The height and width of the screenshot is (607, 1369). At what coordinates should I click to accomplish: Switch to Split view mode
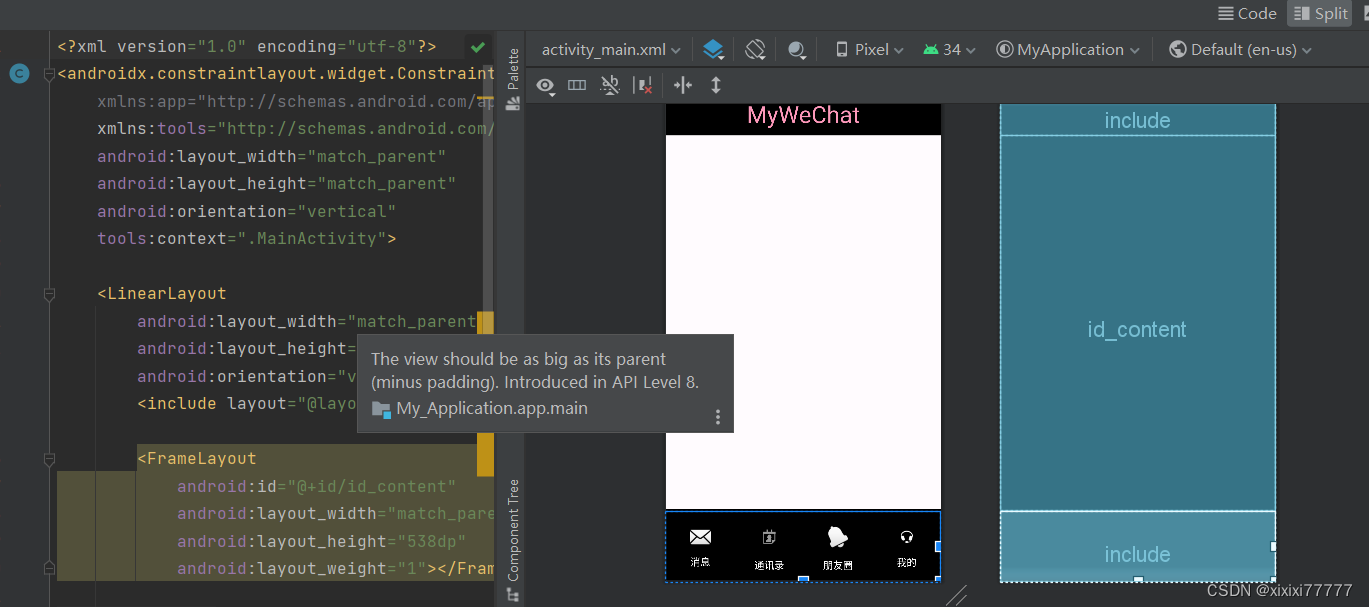pos(1320,13)
